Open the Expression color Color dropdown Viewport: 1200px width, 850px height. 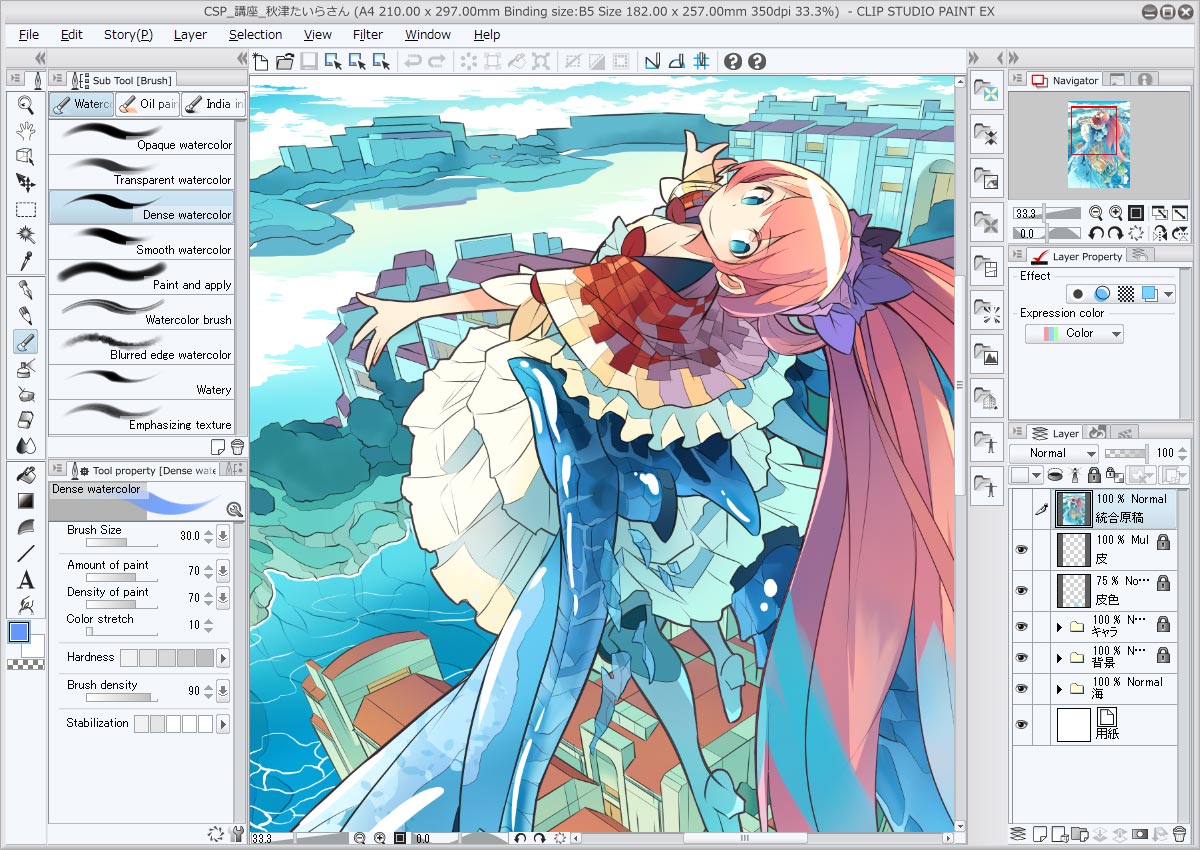coord(1074,333)
